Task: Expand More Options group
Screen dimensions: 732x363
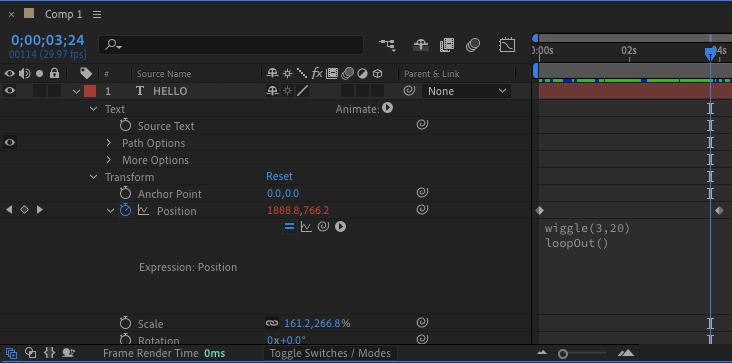Action: [109, 160]
